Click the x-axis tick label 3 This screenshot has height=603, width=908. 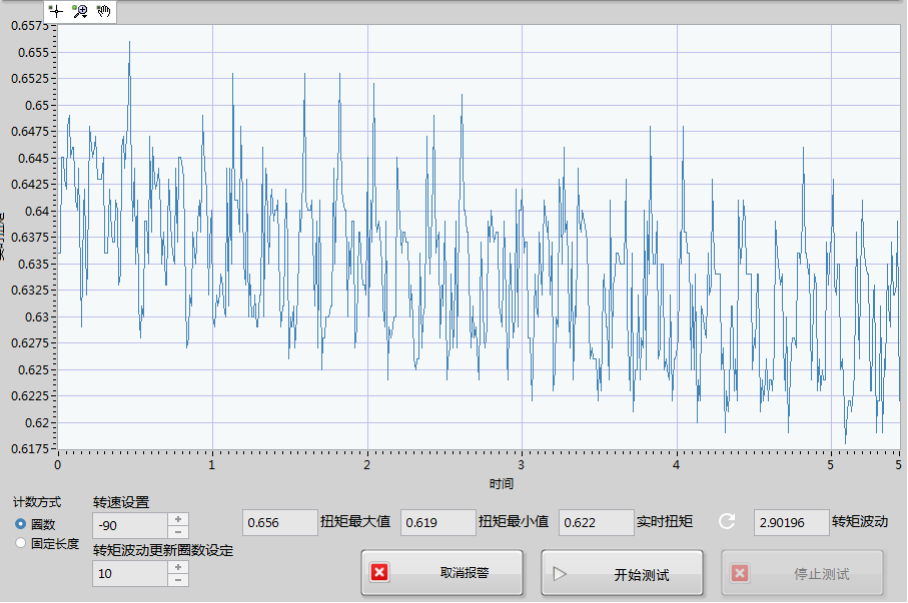click(x=521, y=465)
